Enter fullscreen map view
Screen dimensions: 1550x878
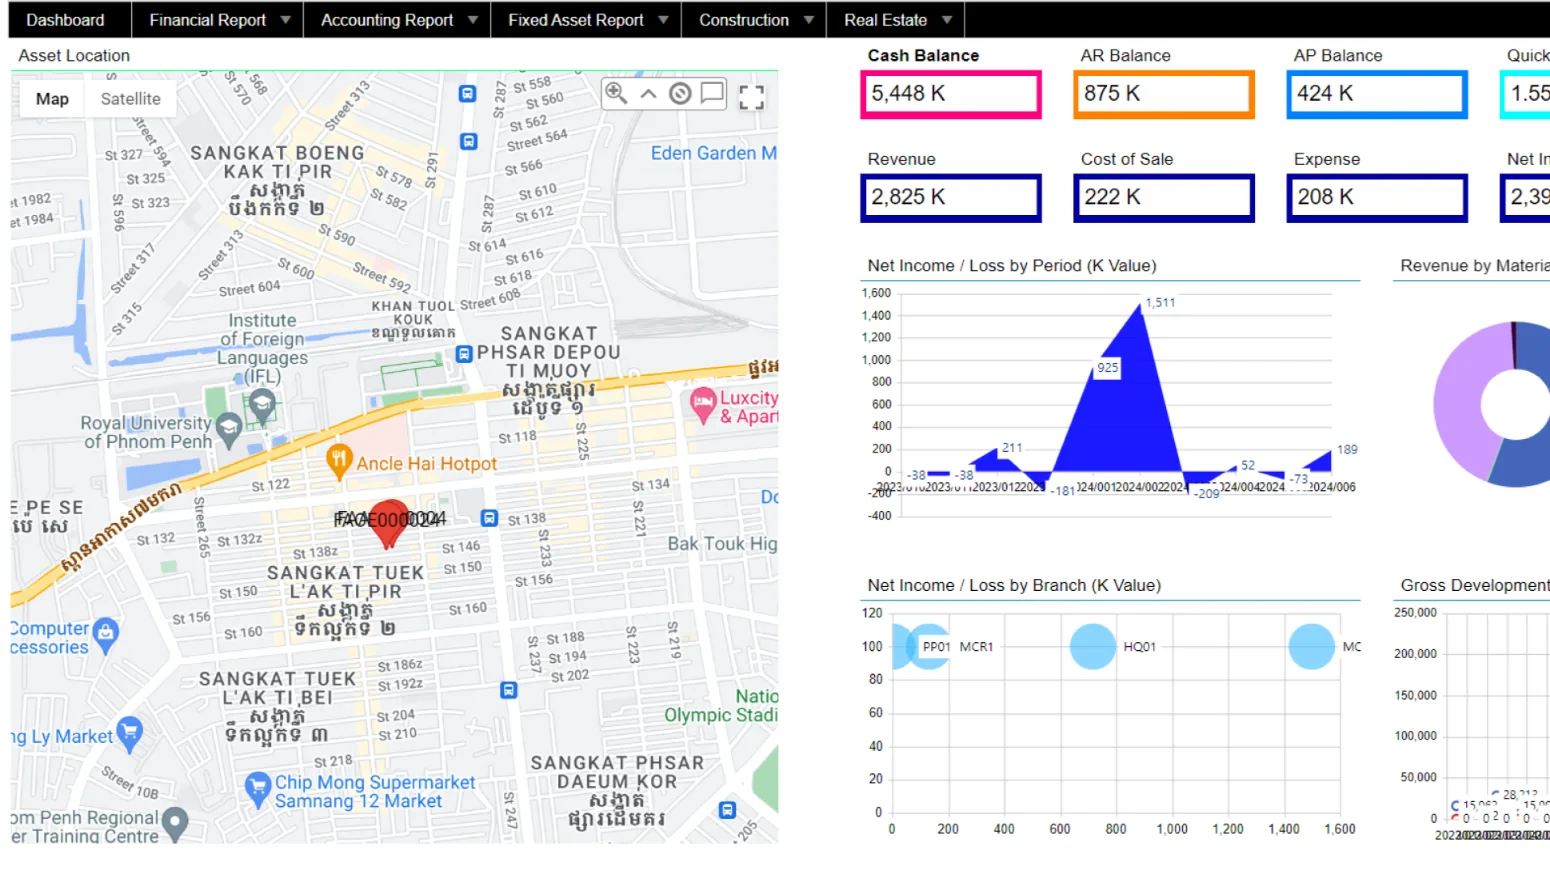pyautogui.click(x=751, y=97)
